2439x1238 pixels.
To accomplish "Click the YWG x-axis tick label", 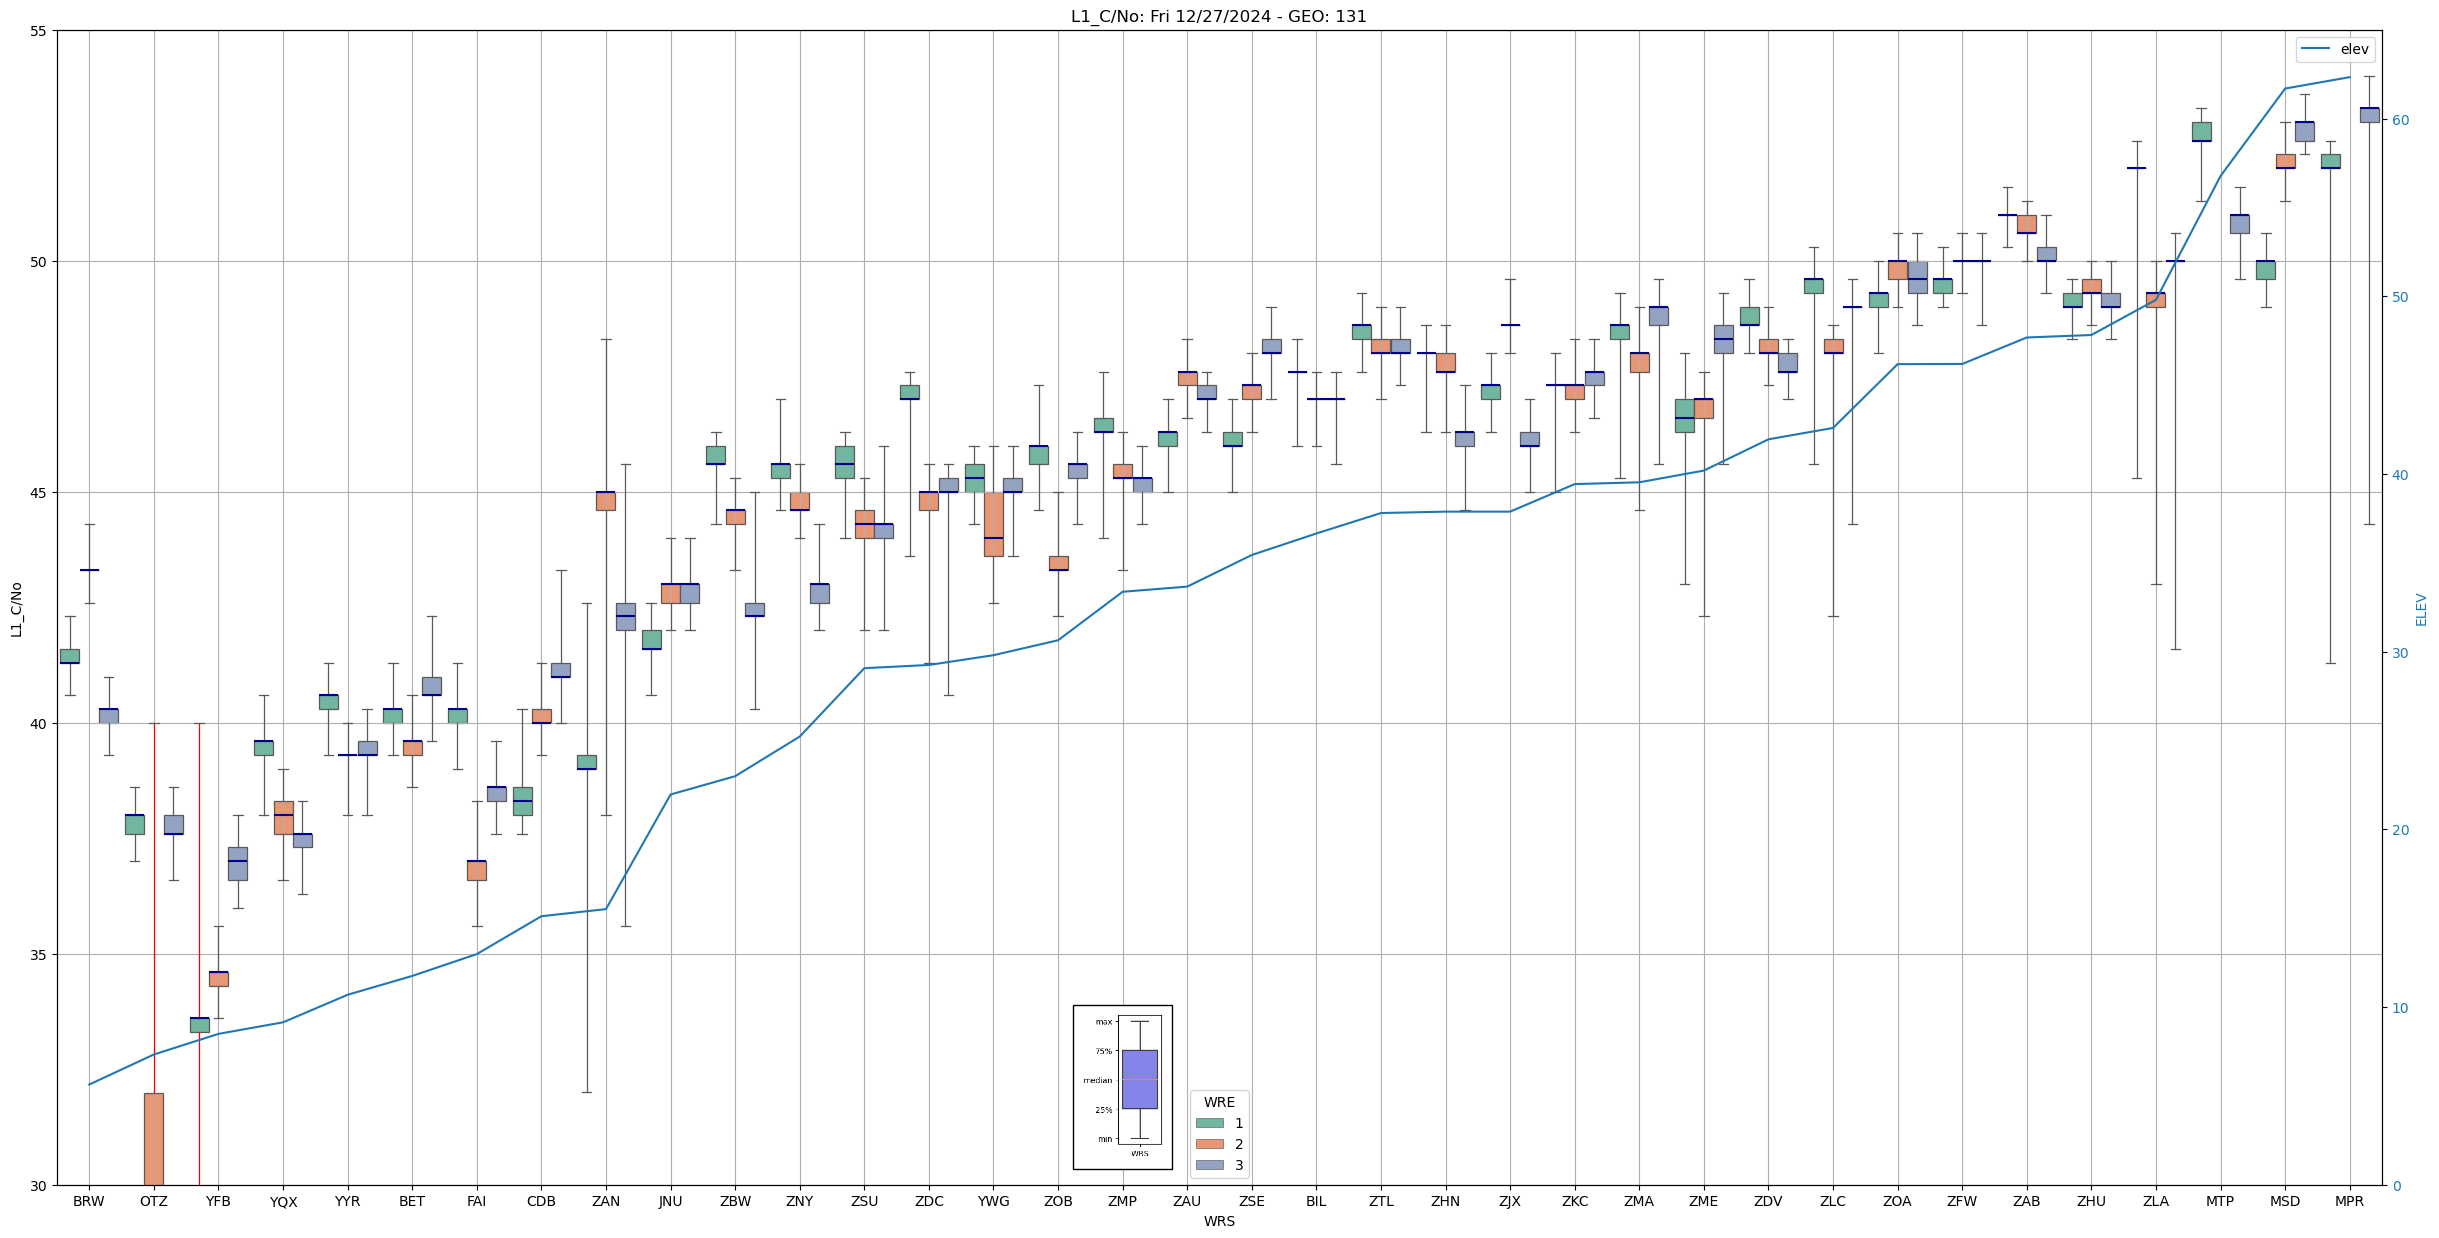I will click(993, 1201).
